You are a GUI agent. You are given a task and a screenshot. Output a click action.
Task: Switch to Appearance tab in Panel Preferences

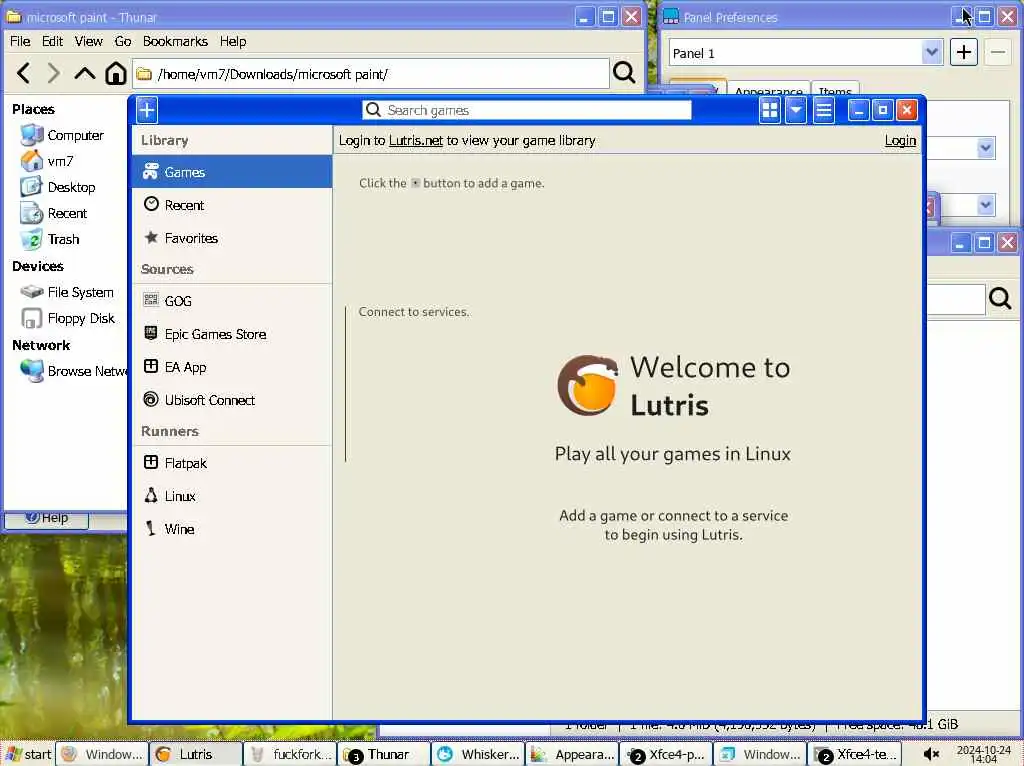click(x=768, y=90)
